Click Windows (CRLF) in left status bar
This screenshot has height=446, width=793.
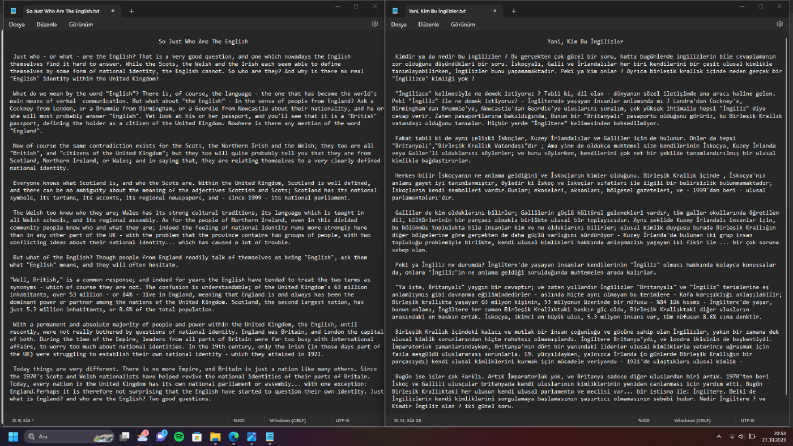point(287,420)
